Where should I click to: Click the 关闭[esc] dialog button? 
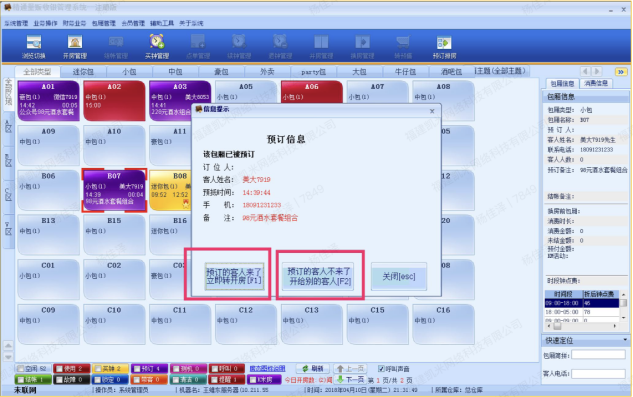(398, 276)
